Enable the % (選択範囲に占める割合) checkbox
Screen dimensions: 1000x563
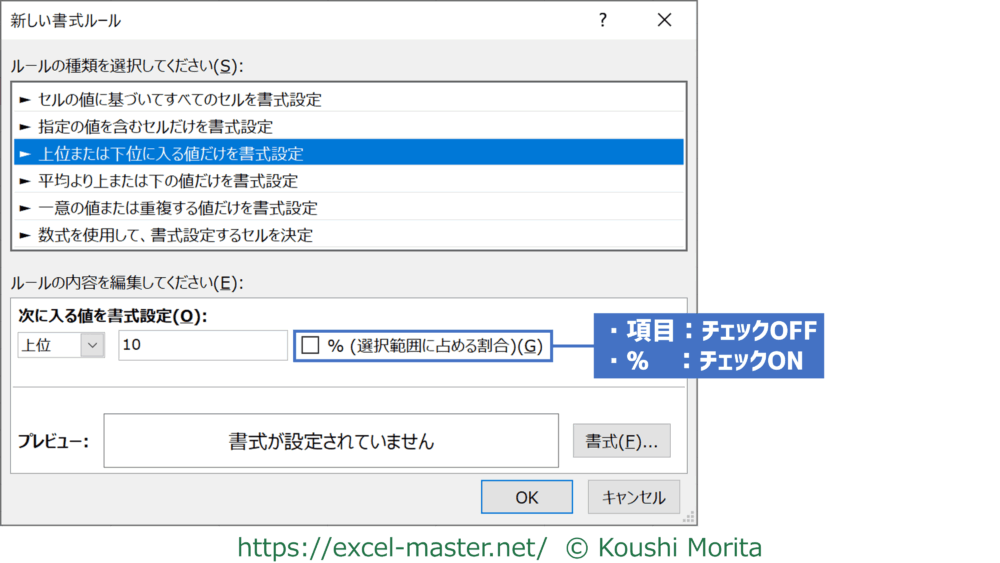[x=311, y=345]
